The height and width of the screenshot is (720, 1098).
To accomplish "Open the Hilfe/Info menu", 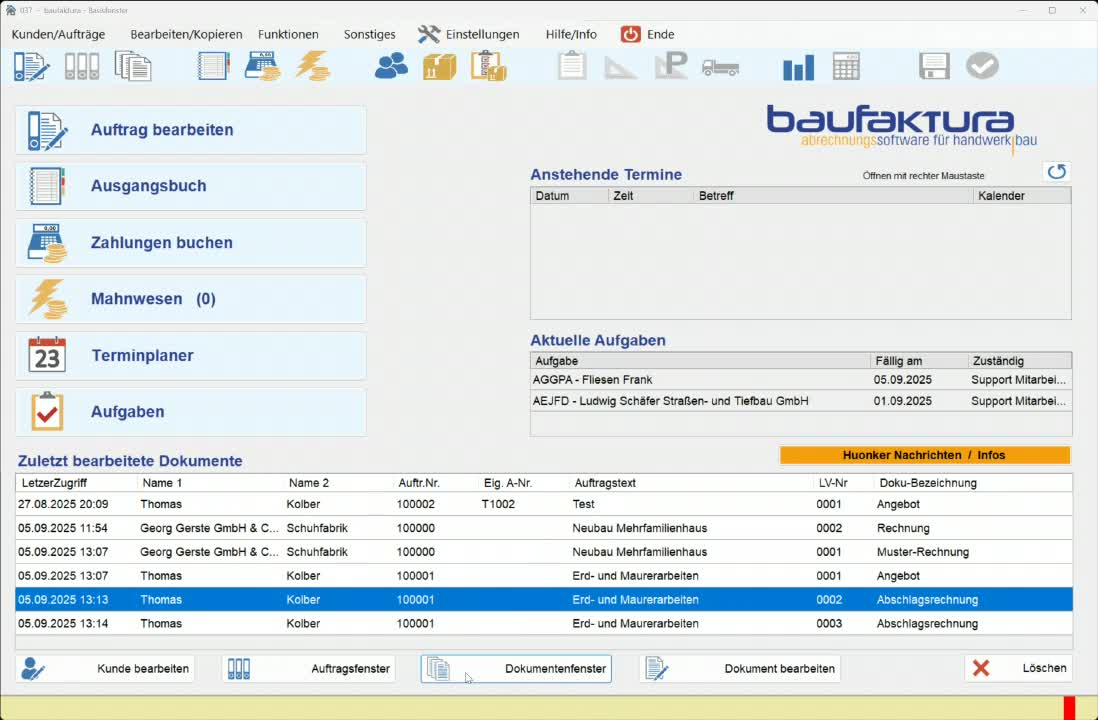I will click(x=571, y=34).
